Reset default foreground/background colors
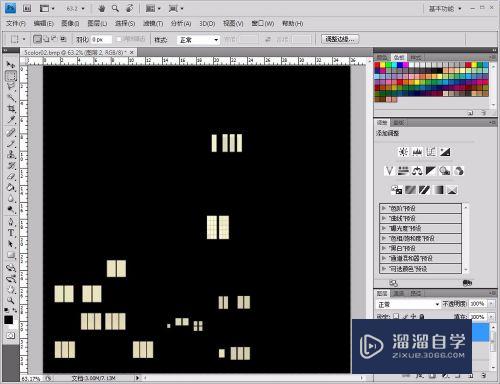Image resolution: width=500 pixels, height=384 pixels. [7, 310]
